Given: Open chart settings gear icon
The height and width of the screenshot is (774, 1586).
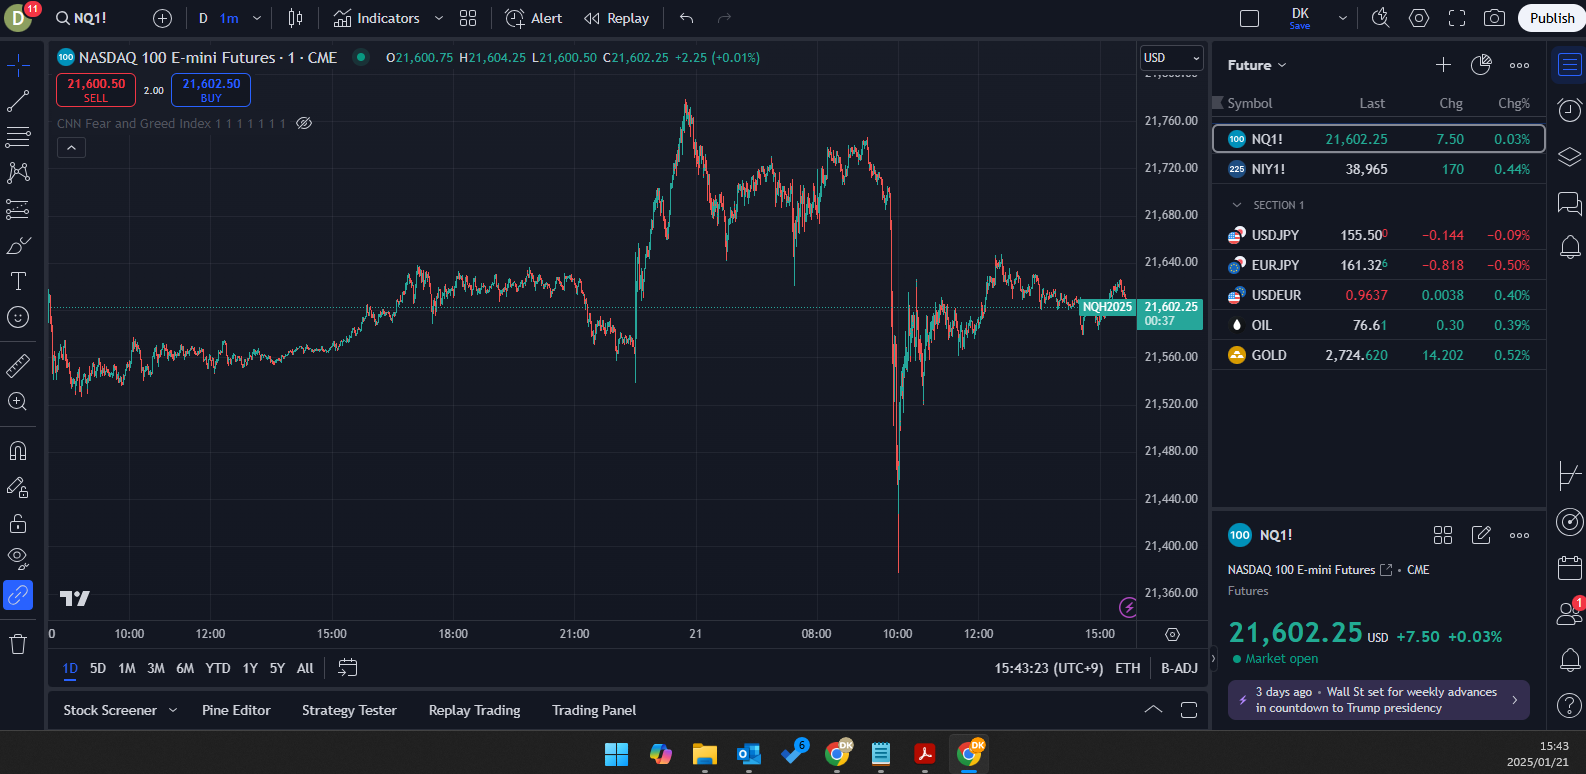Looking at the screenshot, I should click(1419, 18).
